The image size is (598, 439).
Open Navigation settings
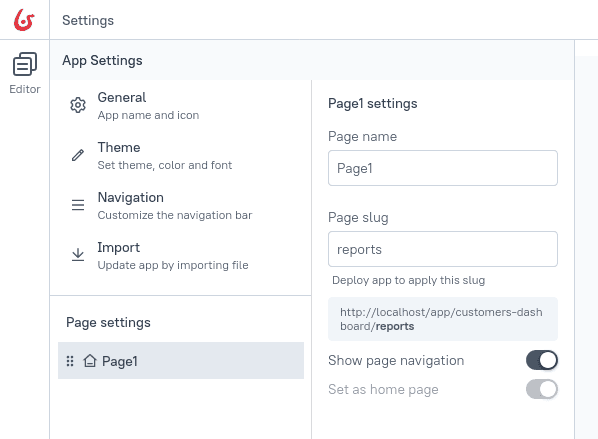(181, 205)
